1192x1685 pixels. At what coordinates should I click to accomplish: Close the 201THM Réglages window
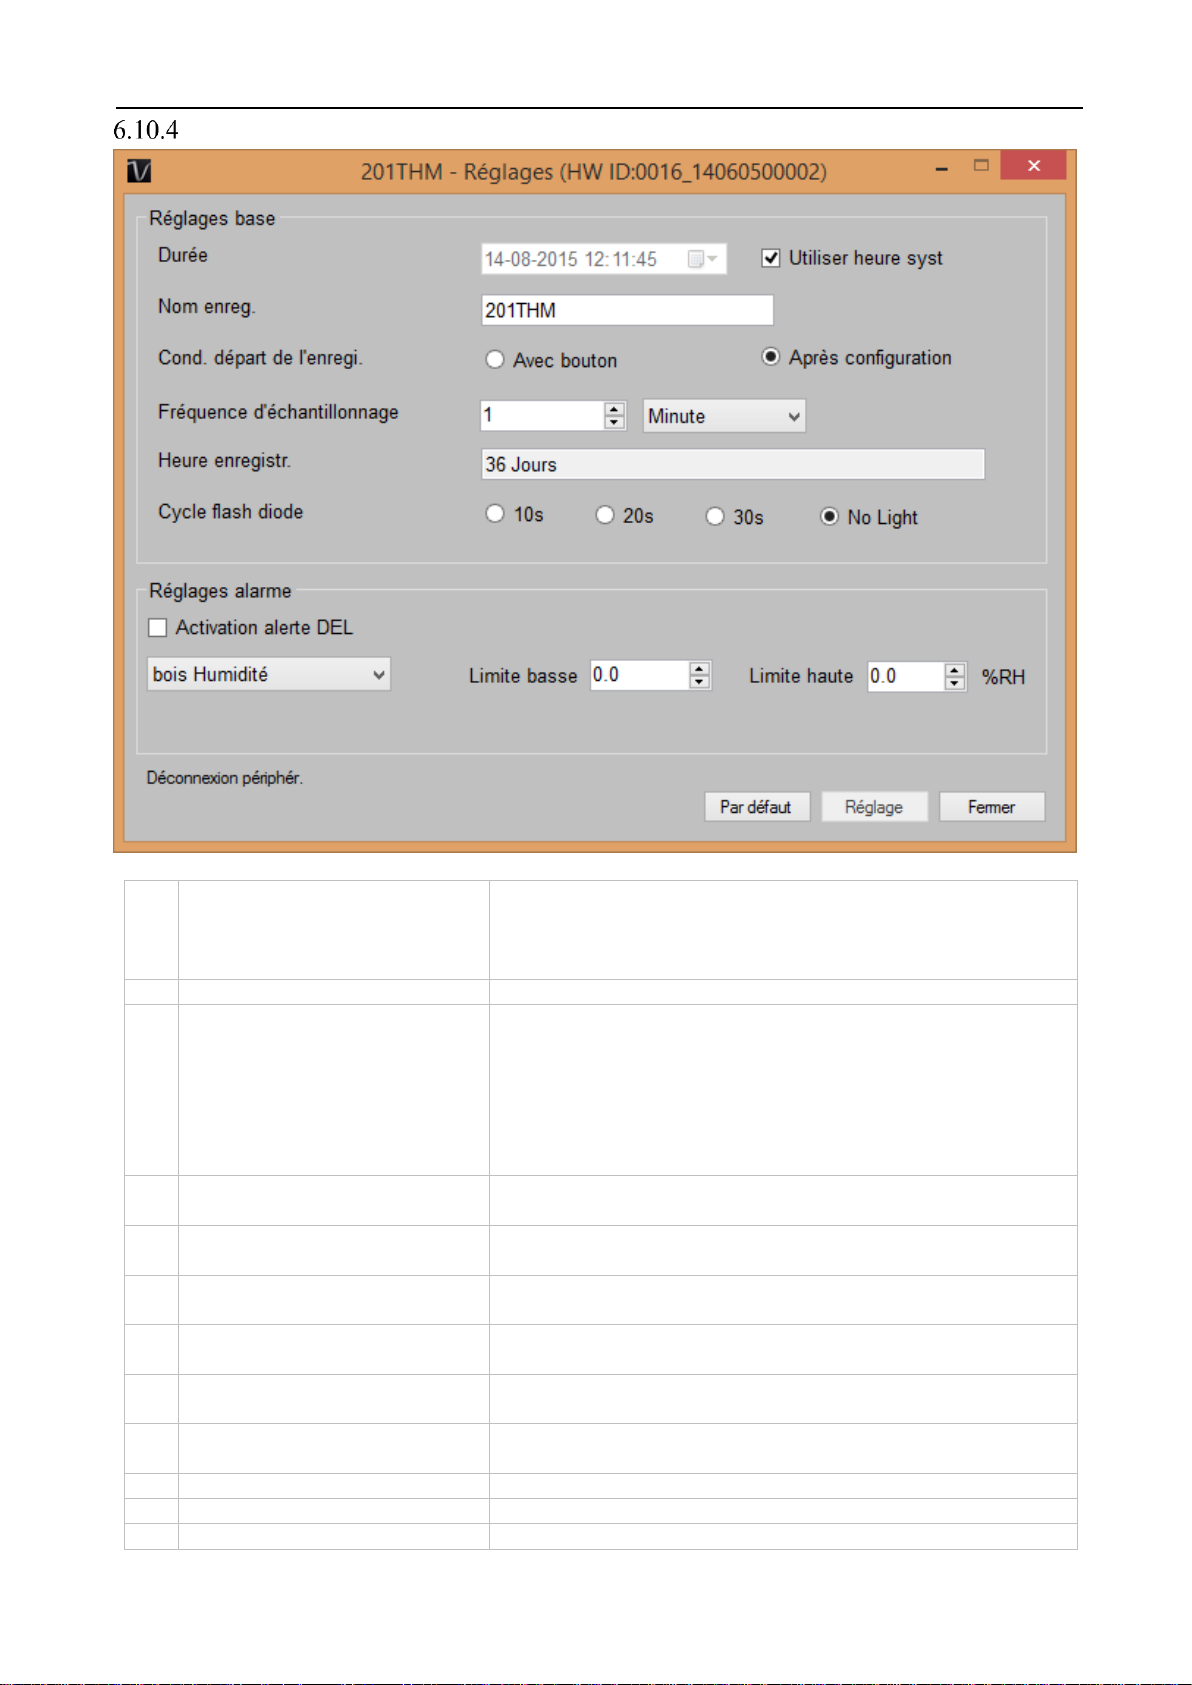point(1033,166)
